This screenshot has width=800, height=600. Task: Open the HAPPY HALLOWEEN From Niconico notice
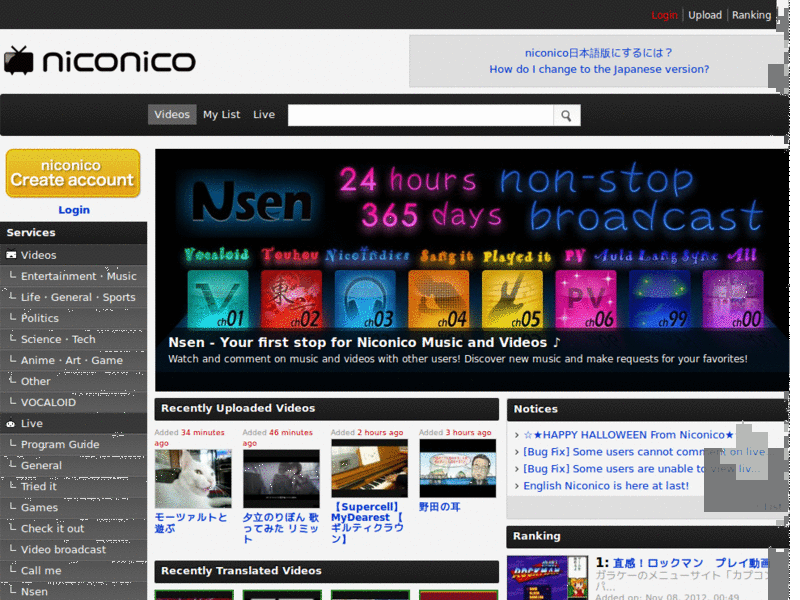click(629, 435)
